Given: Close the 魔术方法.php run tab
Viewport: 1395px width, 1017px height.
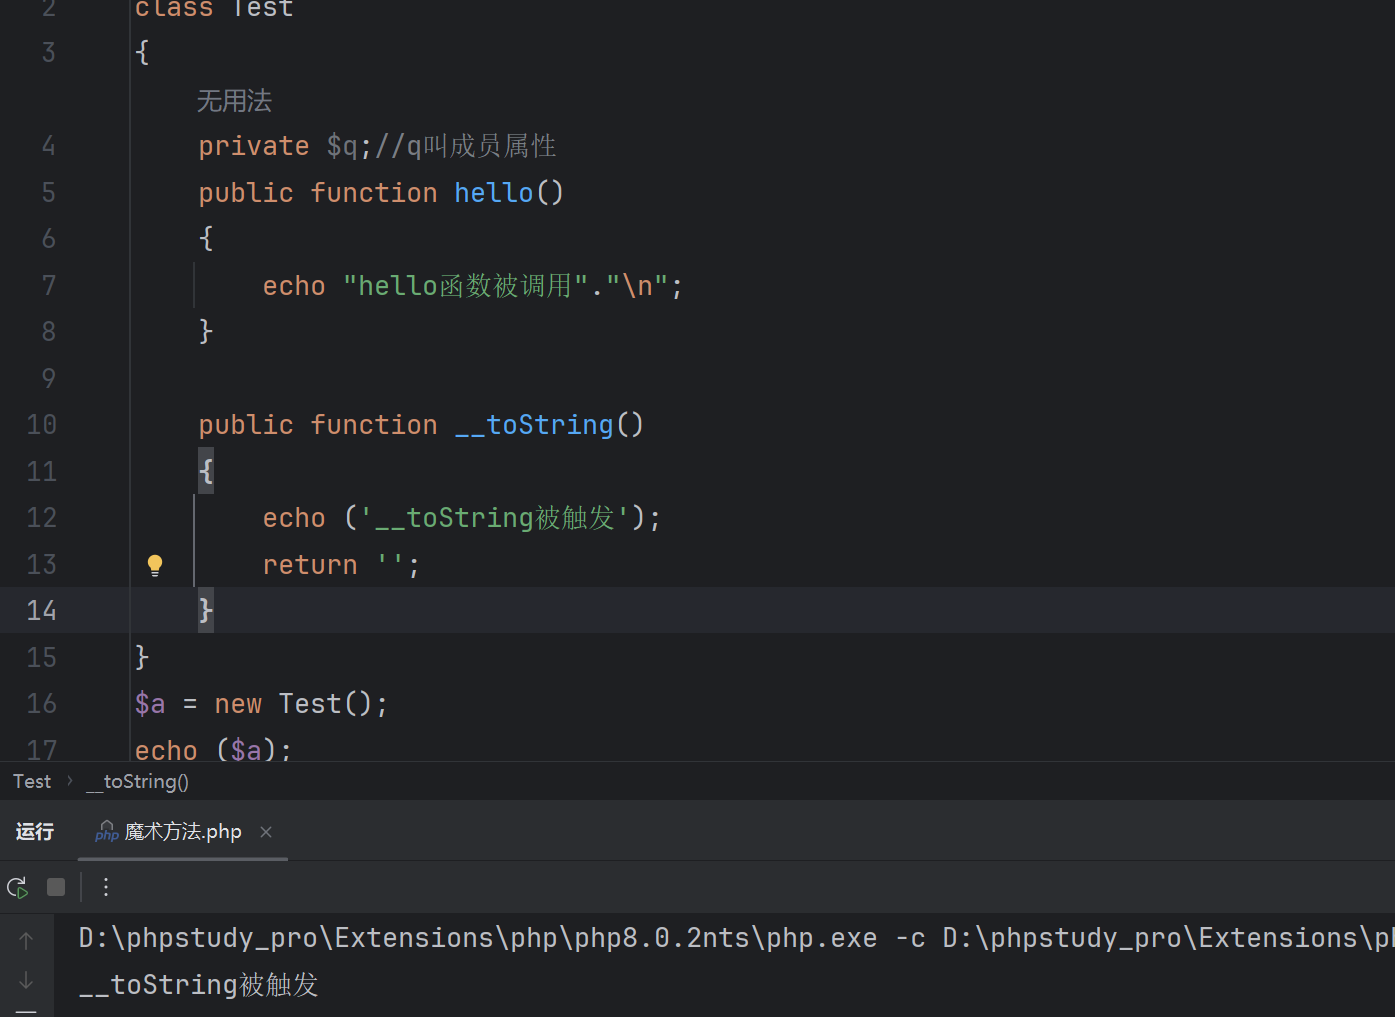Looking at the screenshot, I should pos(266,832).
